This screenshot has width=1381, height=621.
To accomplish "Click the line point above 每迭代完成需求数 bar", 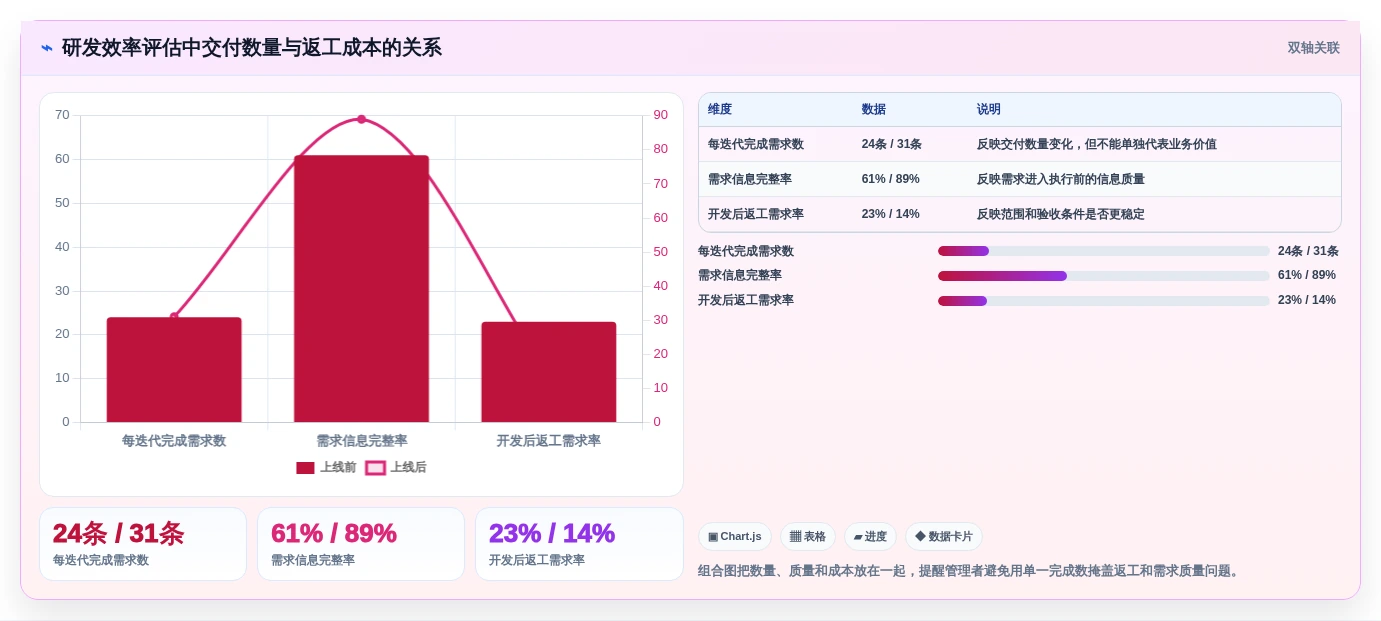I will point(174,316).
